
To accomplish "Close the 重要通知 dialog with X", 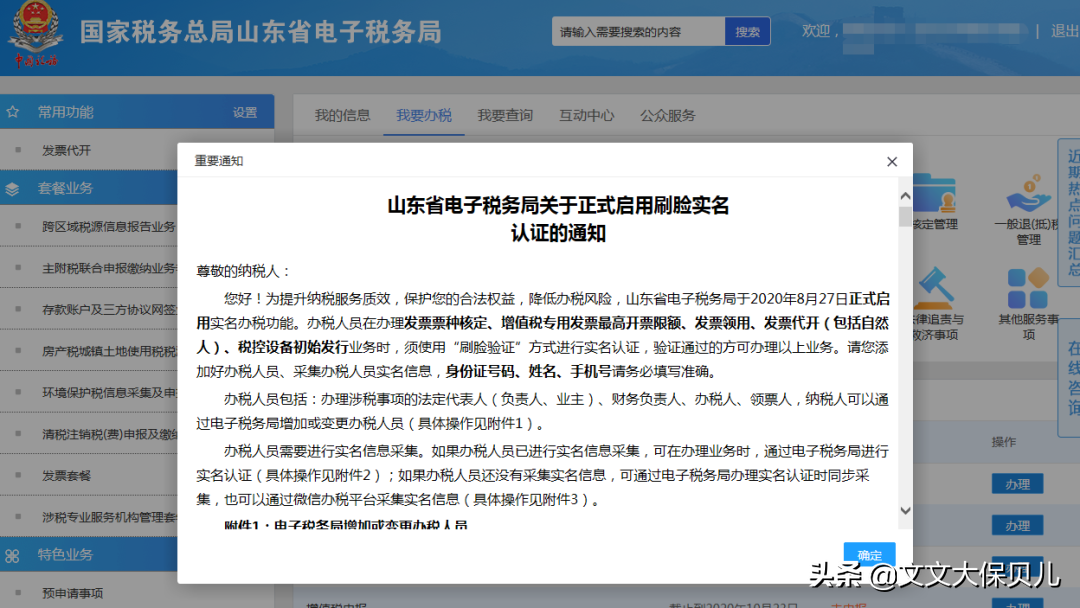I will coord(892,162).
